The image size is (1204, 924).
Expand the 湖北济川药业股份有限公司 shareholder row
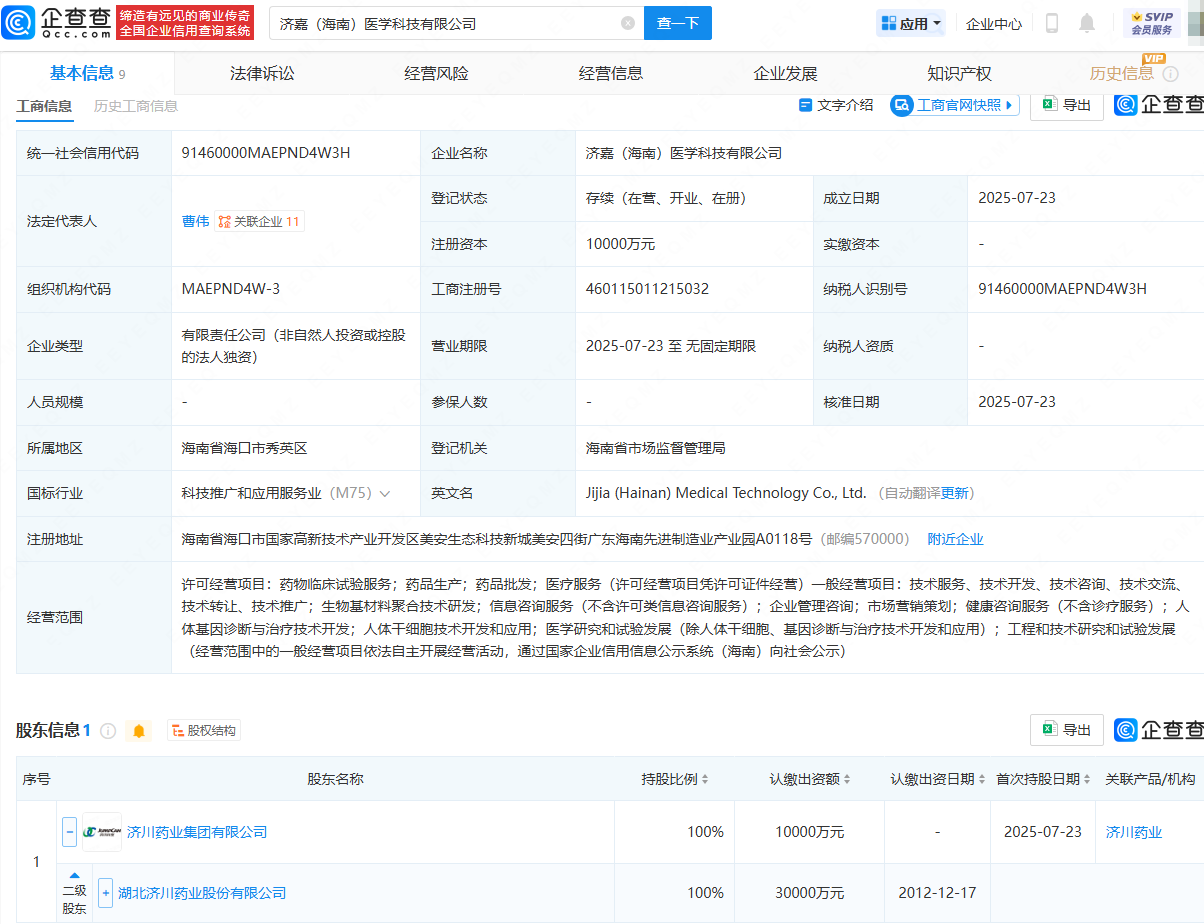click(x=106, y=893)
